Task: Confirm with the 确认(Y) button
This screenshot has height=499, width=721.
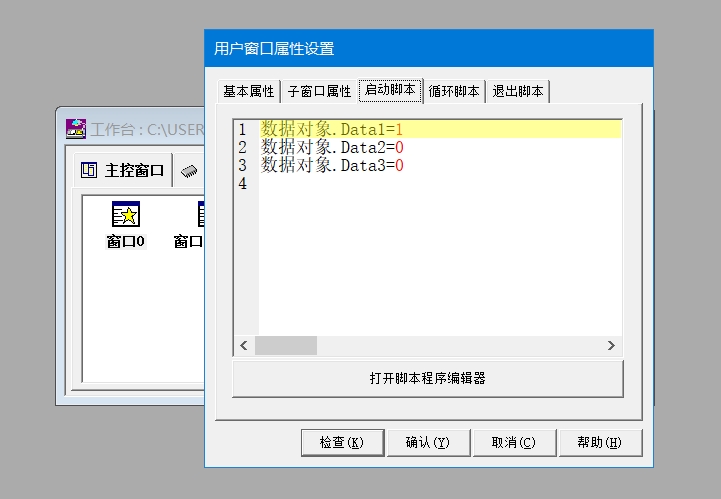Action: 427,443
